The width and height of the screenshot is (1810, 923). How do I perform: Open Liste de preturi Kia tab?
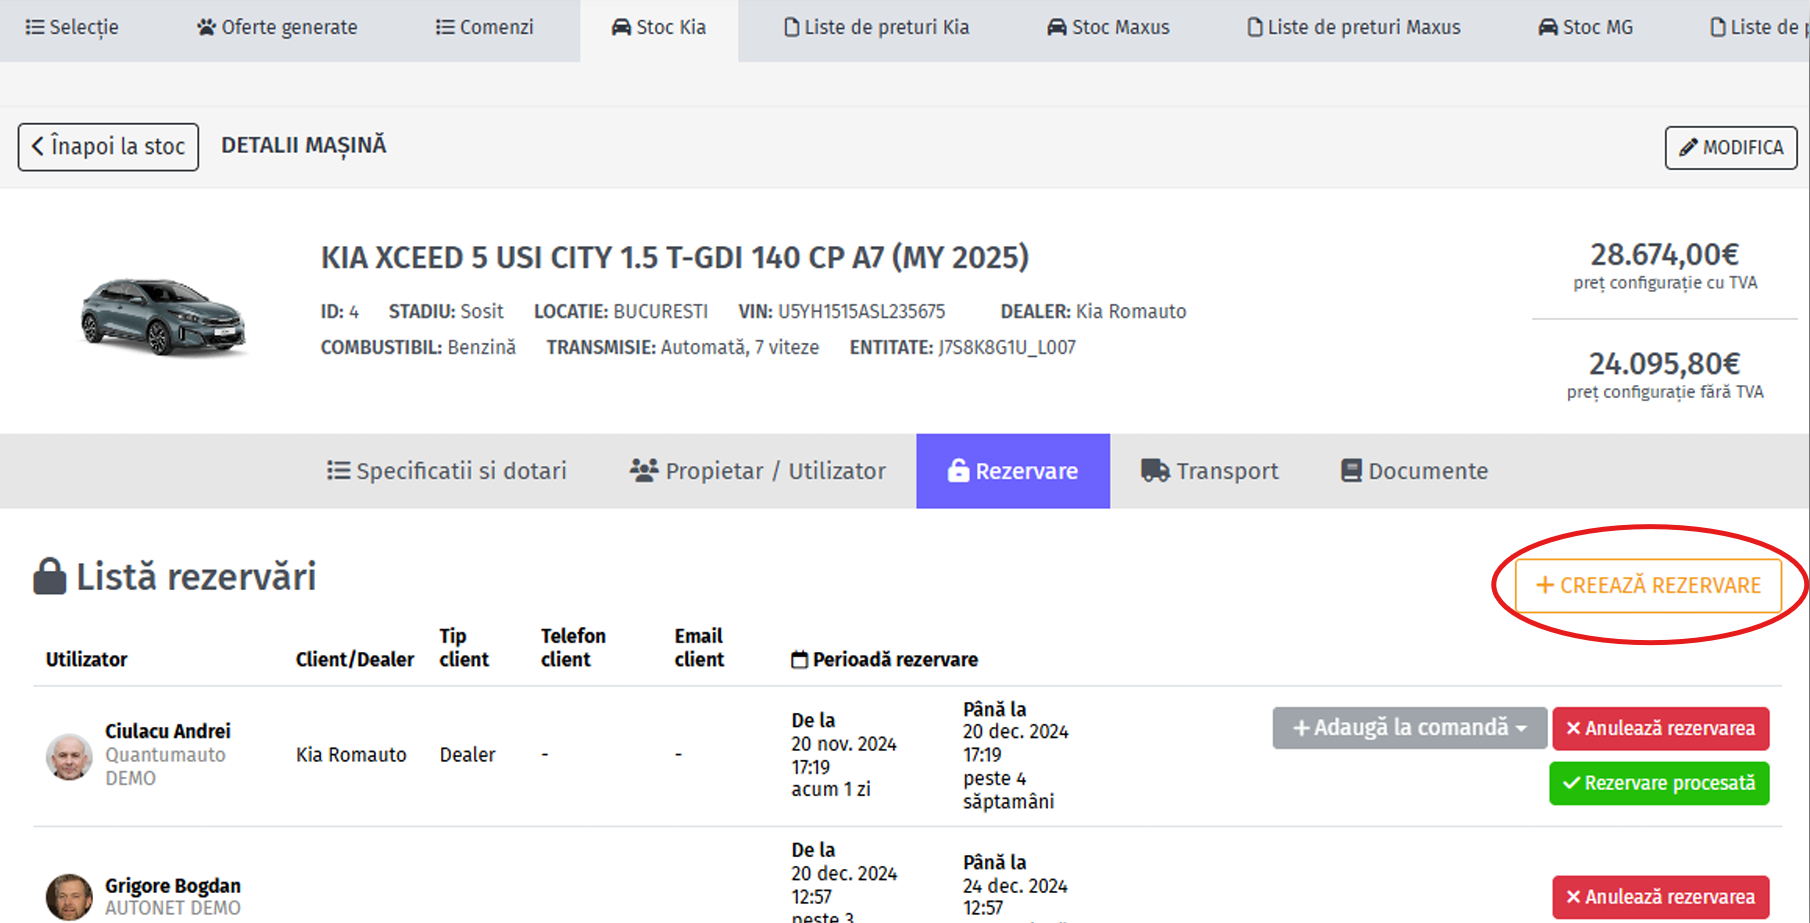(876, 28)
